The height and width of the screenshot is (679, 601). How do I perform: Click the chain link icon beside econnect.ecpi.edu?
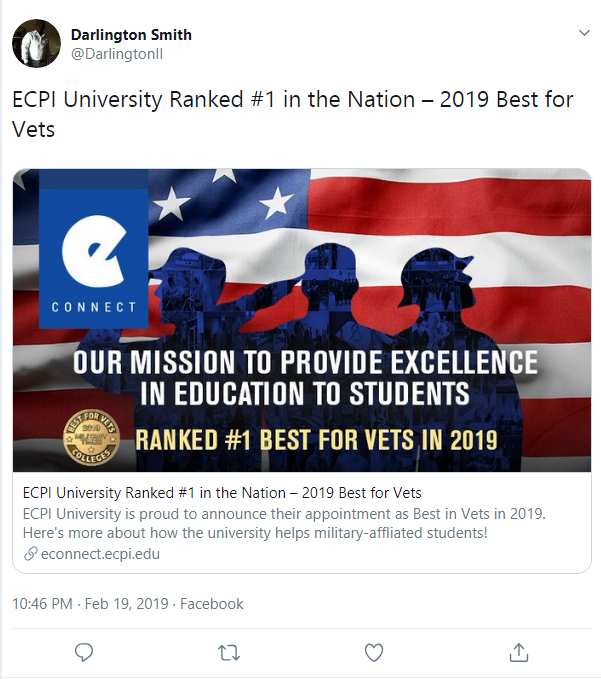click(30, 553)
